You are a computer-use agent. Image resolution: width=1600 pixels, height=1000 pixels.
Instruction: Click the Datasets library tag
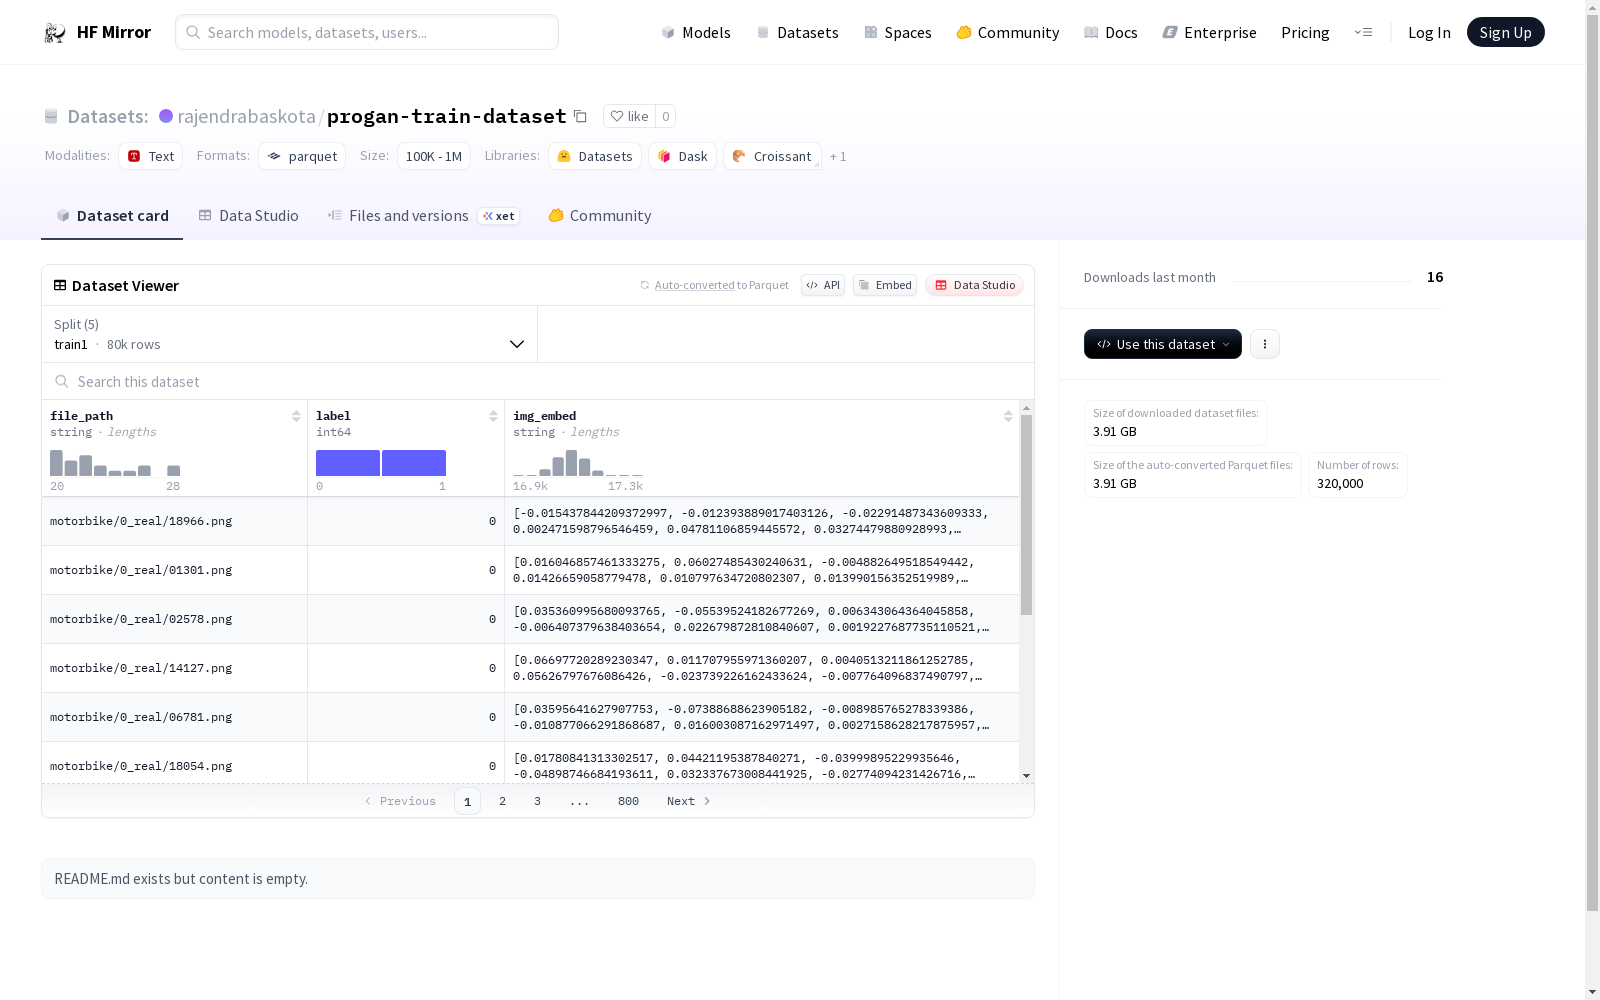click(595, 156)
